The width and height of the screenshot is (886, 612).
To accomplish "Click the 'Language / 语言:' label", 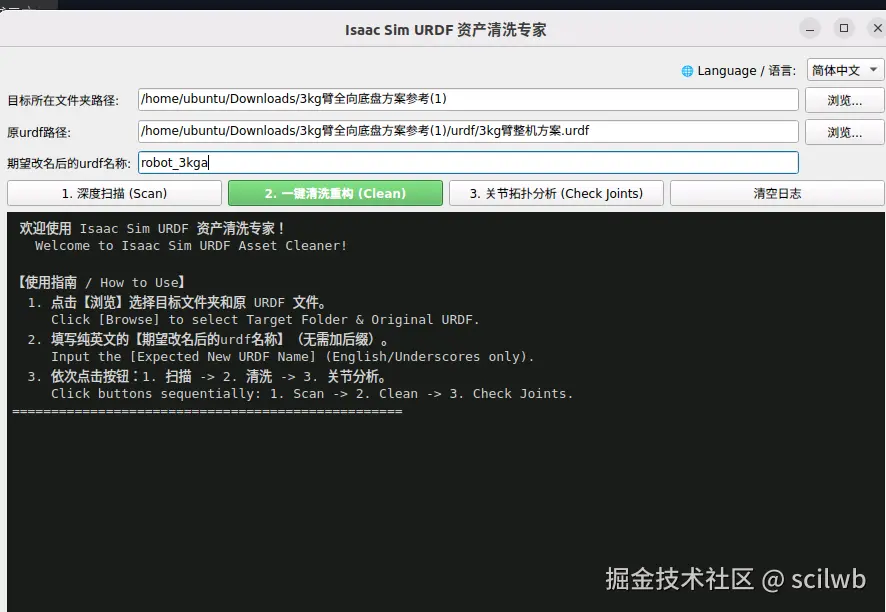I will [746, 71].
